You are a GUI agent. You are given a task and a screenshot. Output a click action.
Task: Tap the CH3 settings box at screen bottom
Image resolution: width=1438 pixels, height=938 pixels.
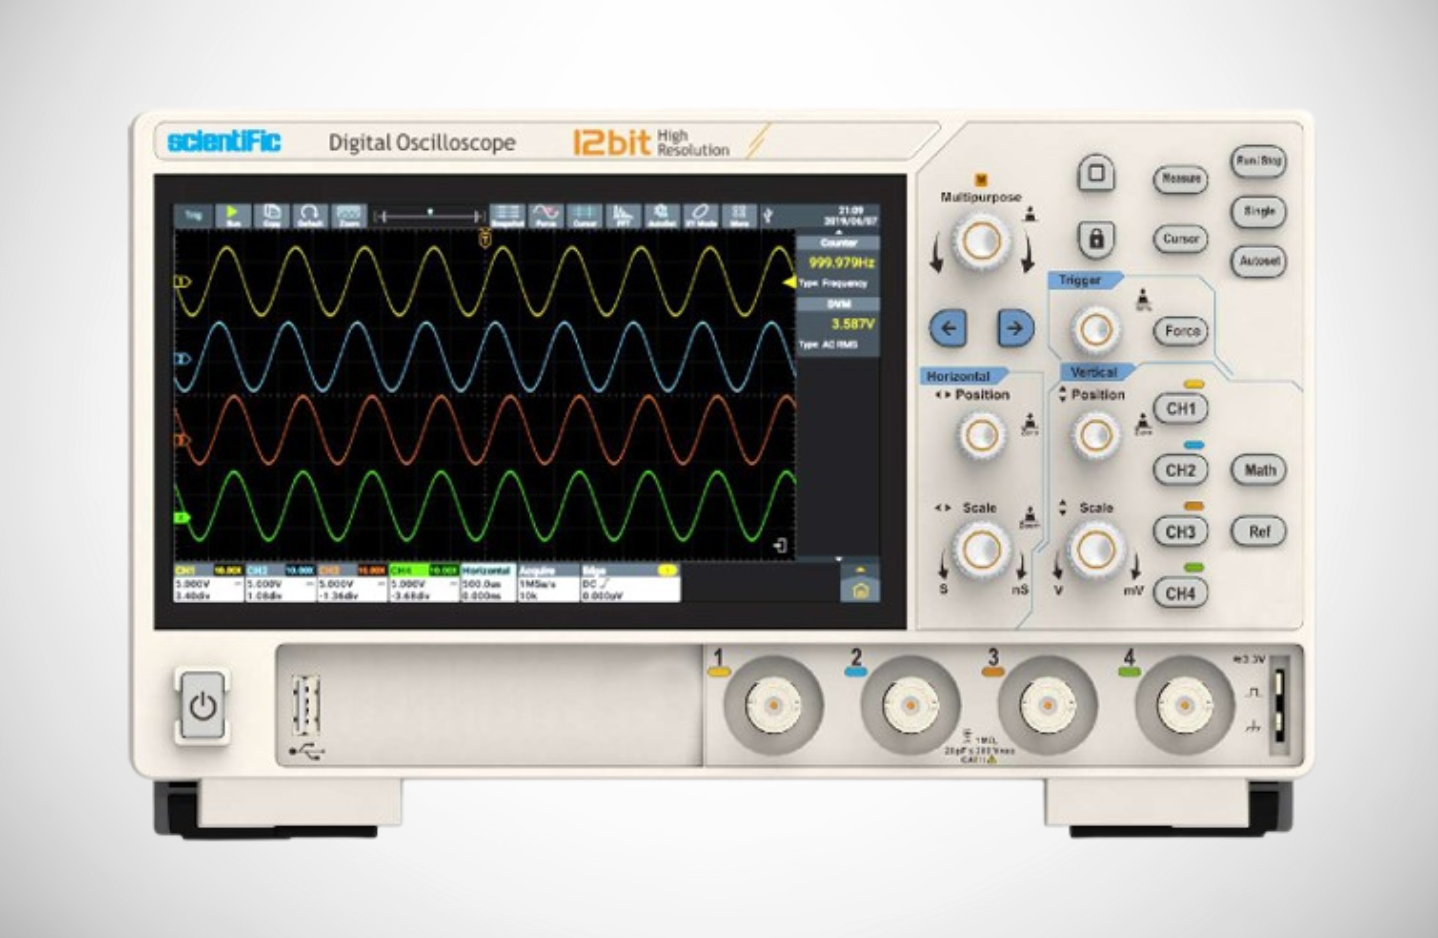(352, 583)
